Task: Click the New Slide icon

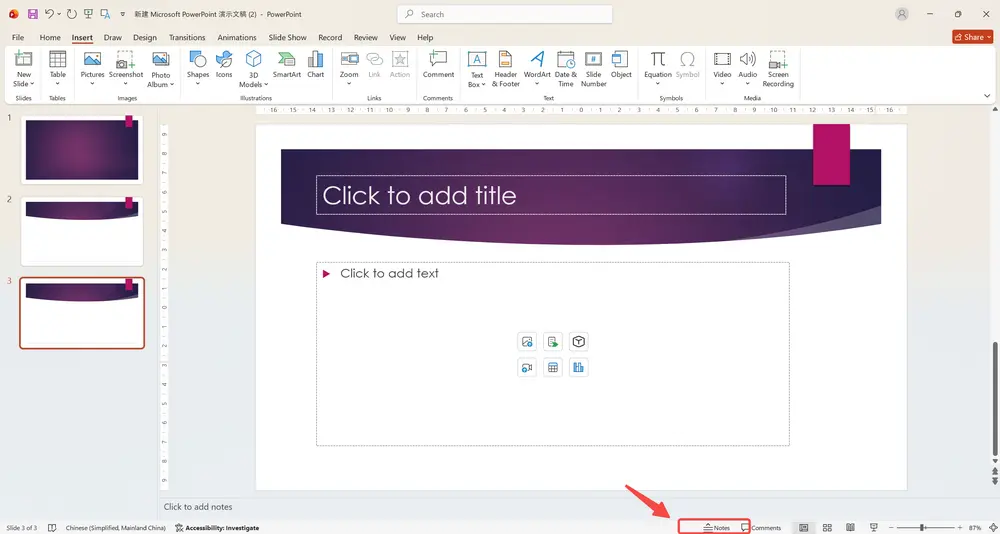Action: [x=24, y=59]
